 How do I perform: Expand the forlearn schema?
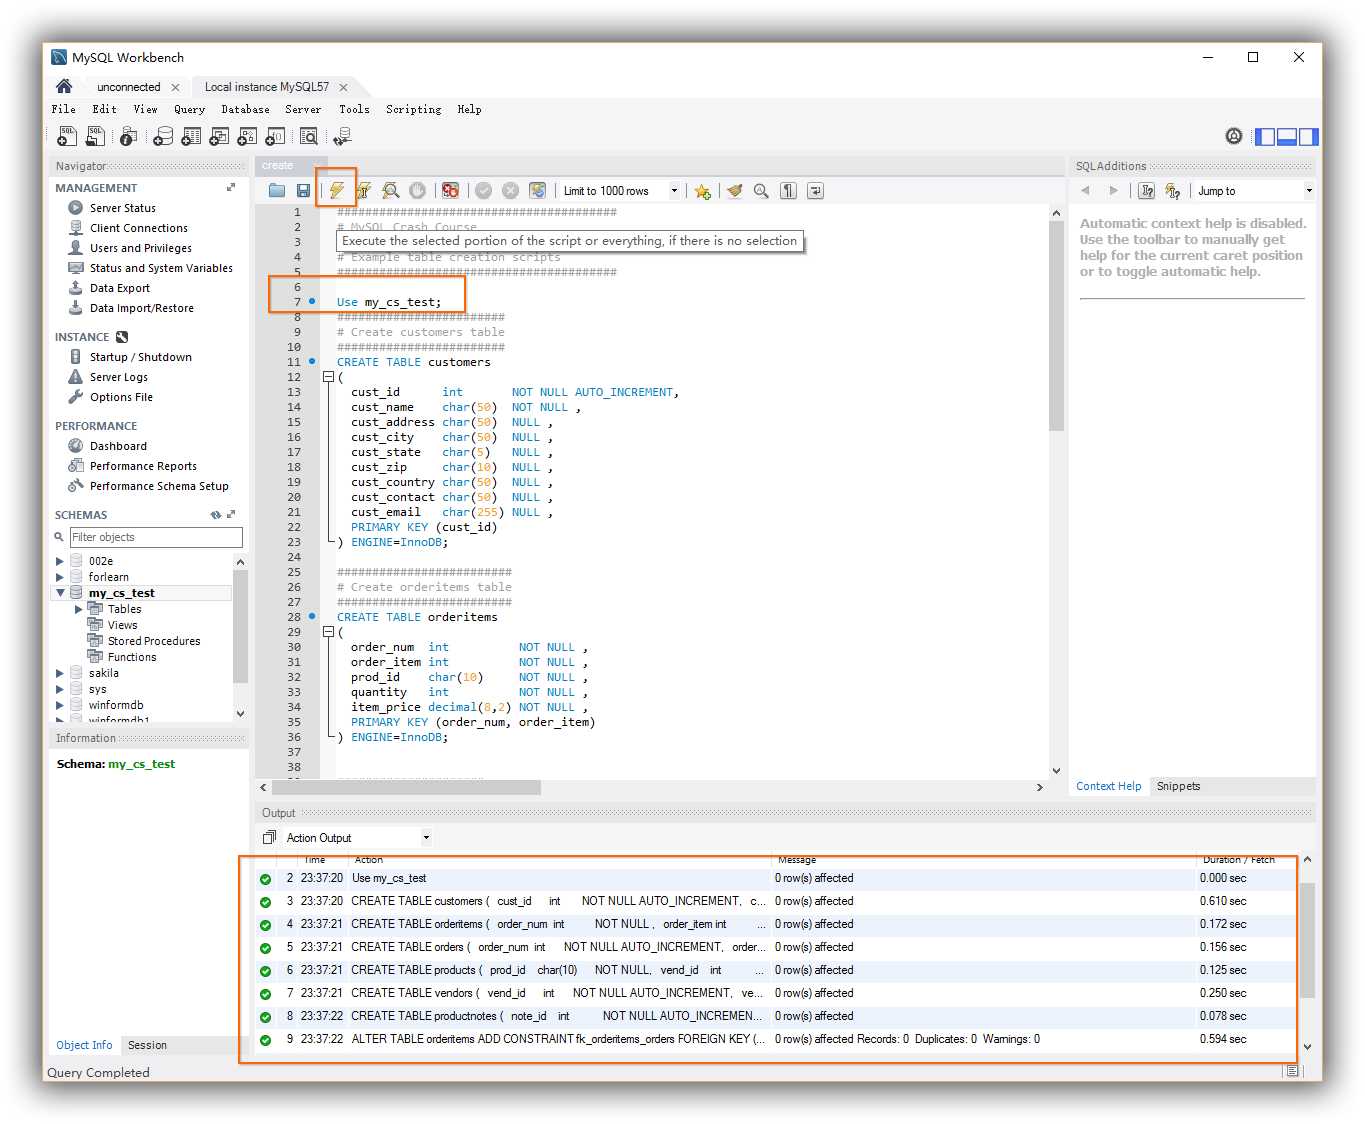pos(60,577)
